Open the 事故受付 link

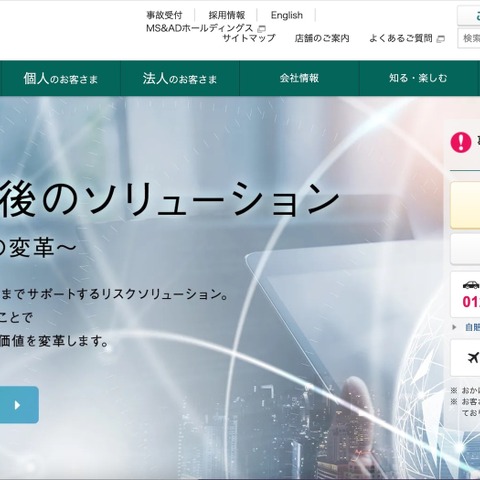coord(164,15)
